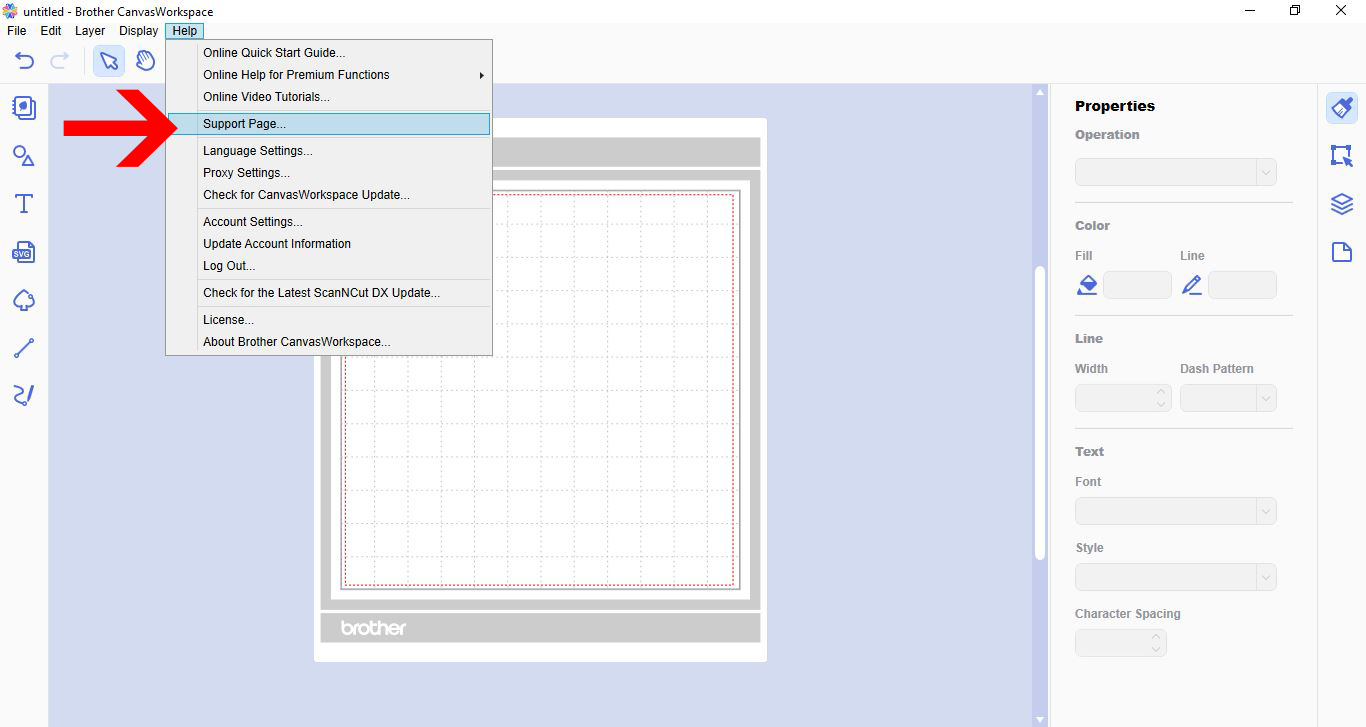Click the scrollbar up arrow
The width and height of the screenshot is (1366, 727).
[1040, 92]
